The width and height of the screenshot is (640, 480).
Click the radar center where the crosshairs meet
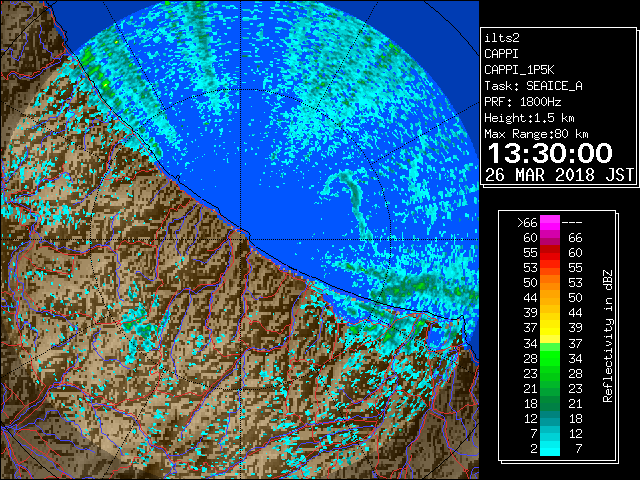click(x=240, y=239)
